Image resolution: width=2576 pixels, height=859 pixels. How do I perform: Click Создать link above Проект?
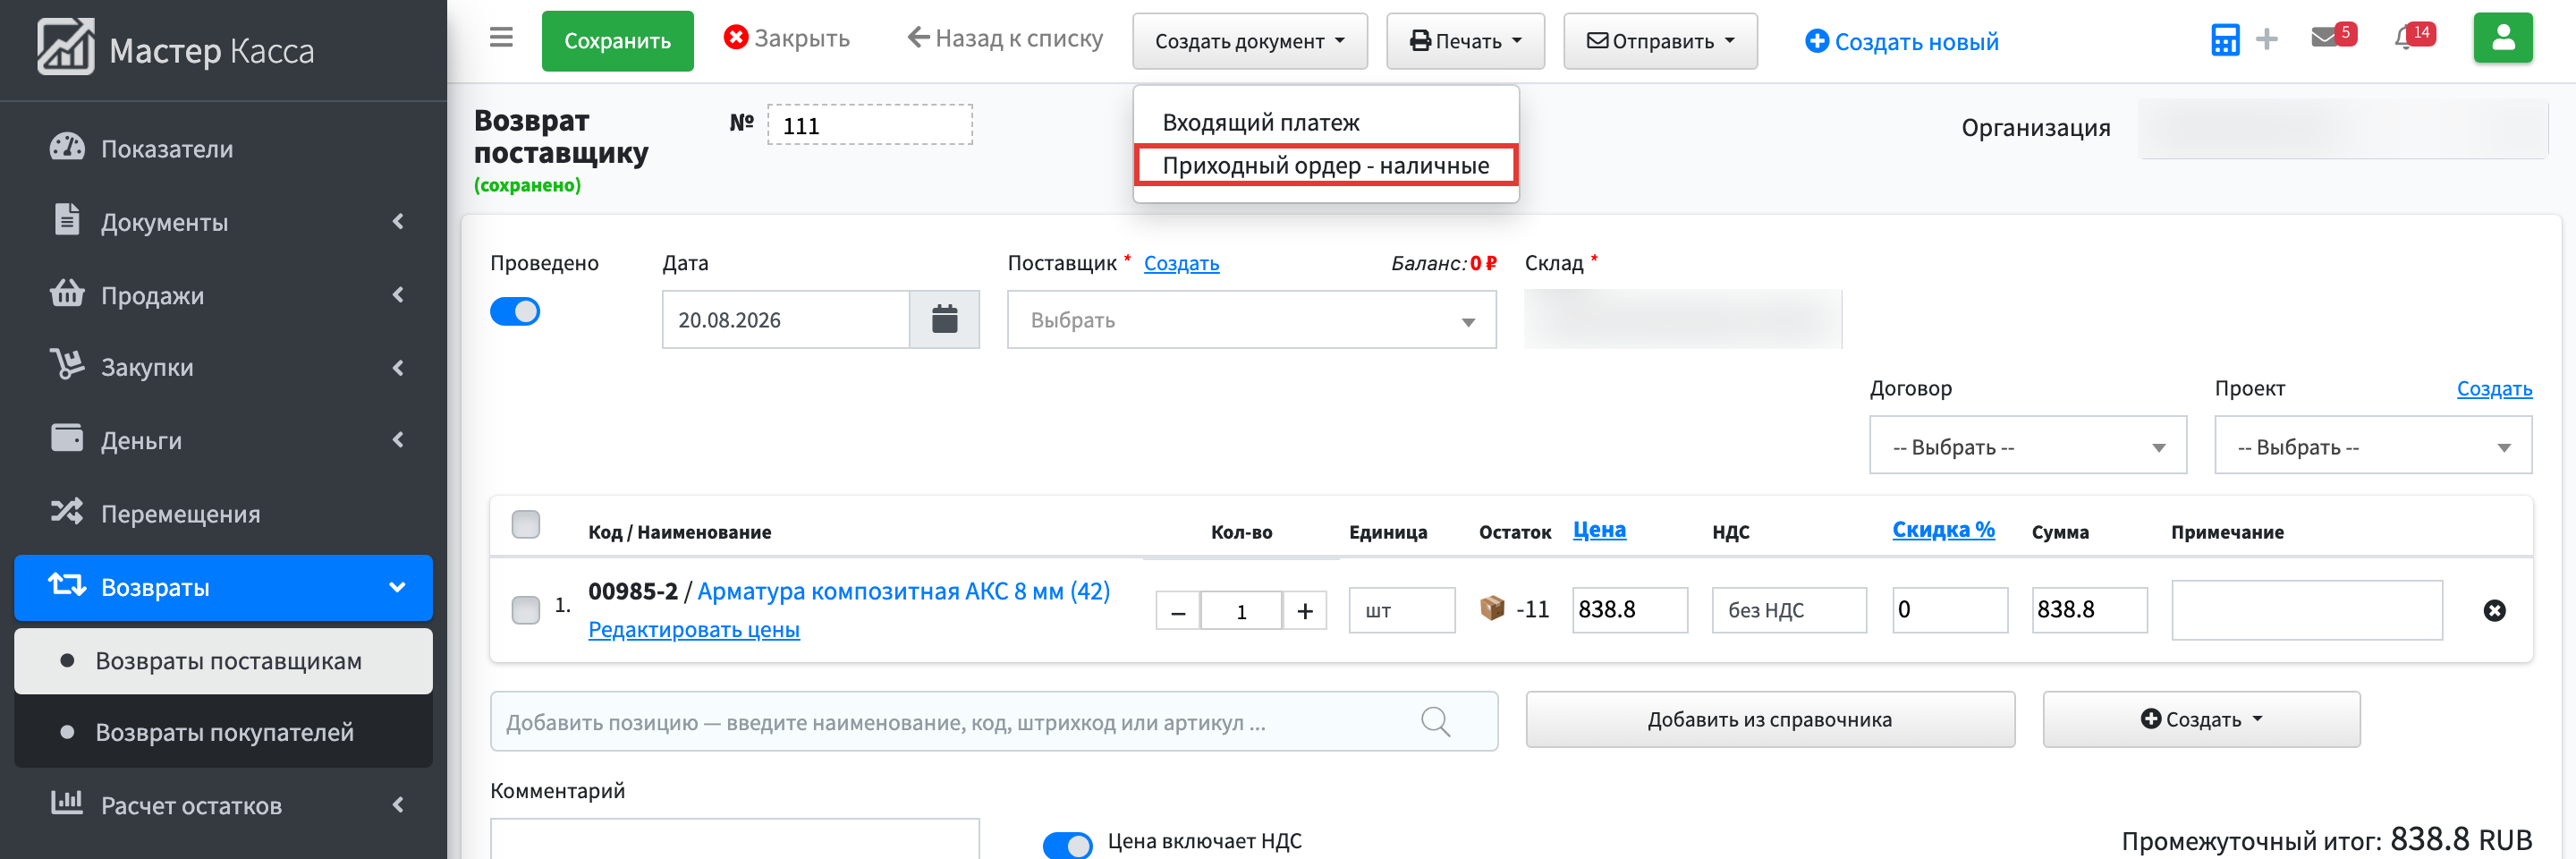[x=2494, y=388]
